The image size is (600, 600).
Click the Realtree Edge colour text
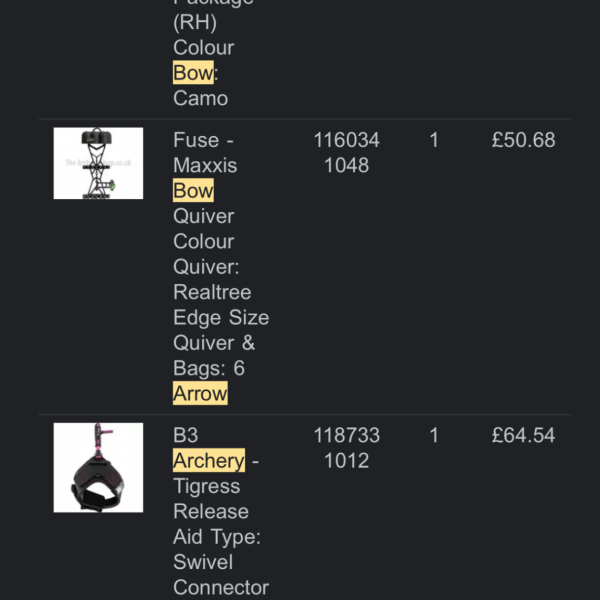[x=212, y=305]
